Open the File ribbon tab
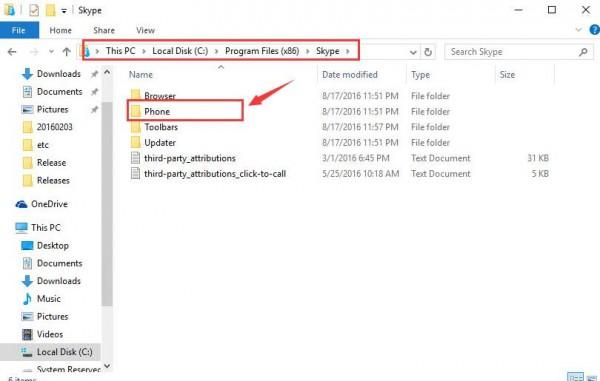 point(19,30)
